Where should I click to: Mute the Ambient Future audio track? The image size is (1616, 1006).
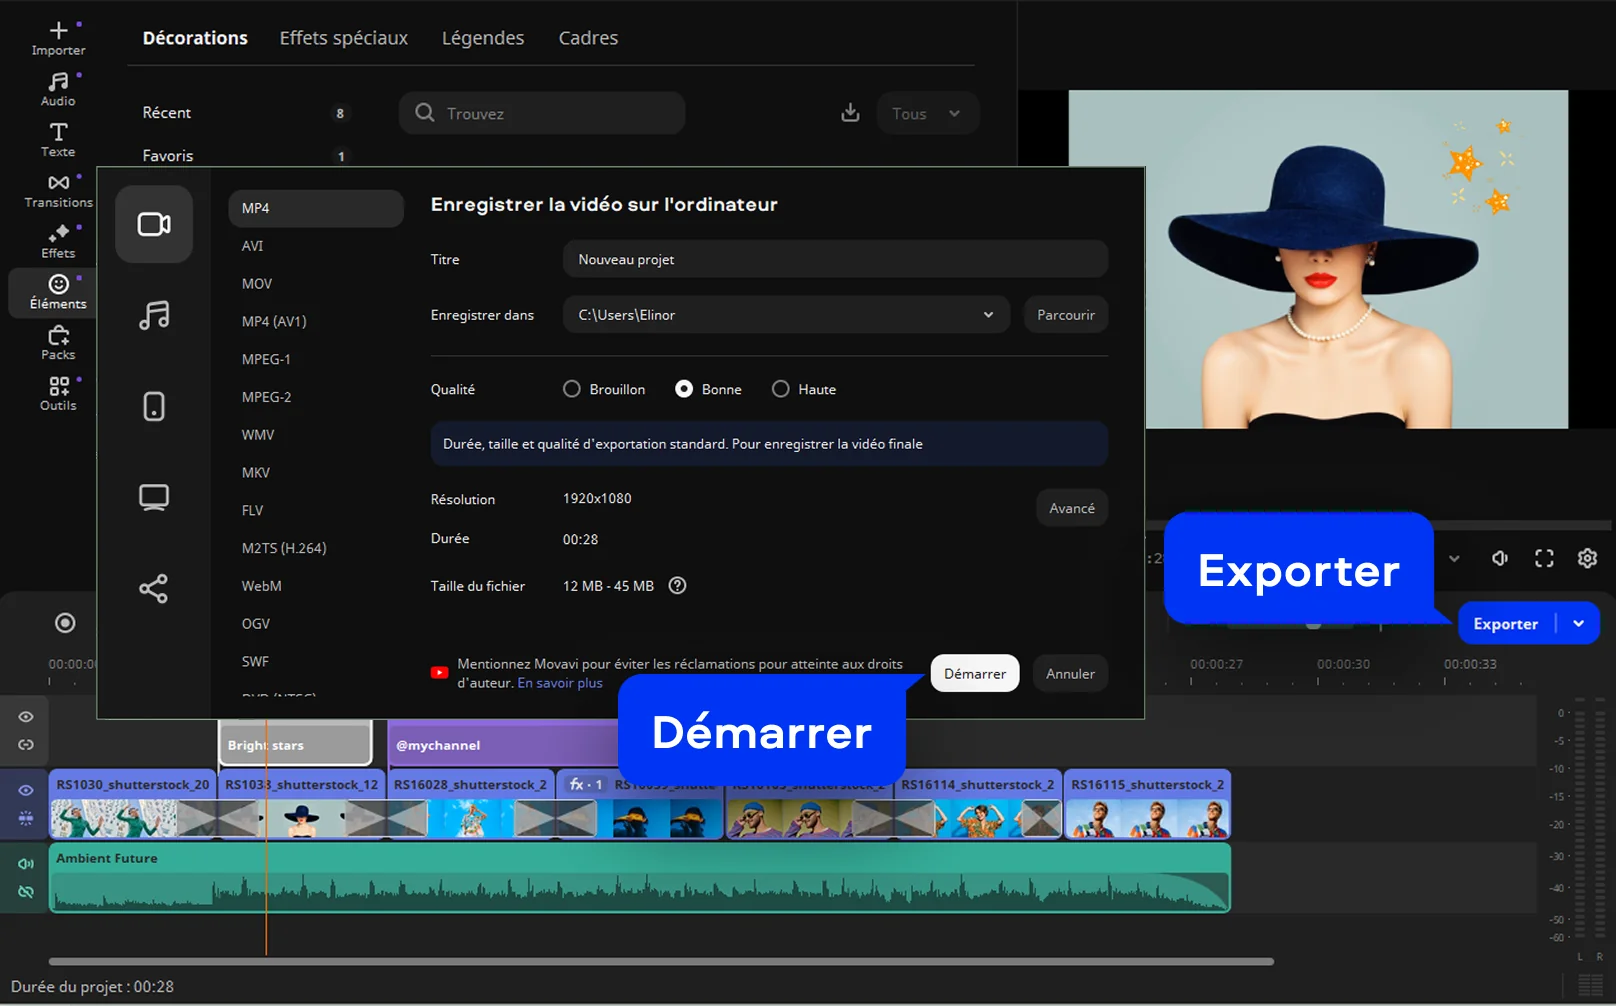click(26, 864)
